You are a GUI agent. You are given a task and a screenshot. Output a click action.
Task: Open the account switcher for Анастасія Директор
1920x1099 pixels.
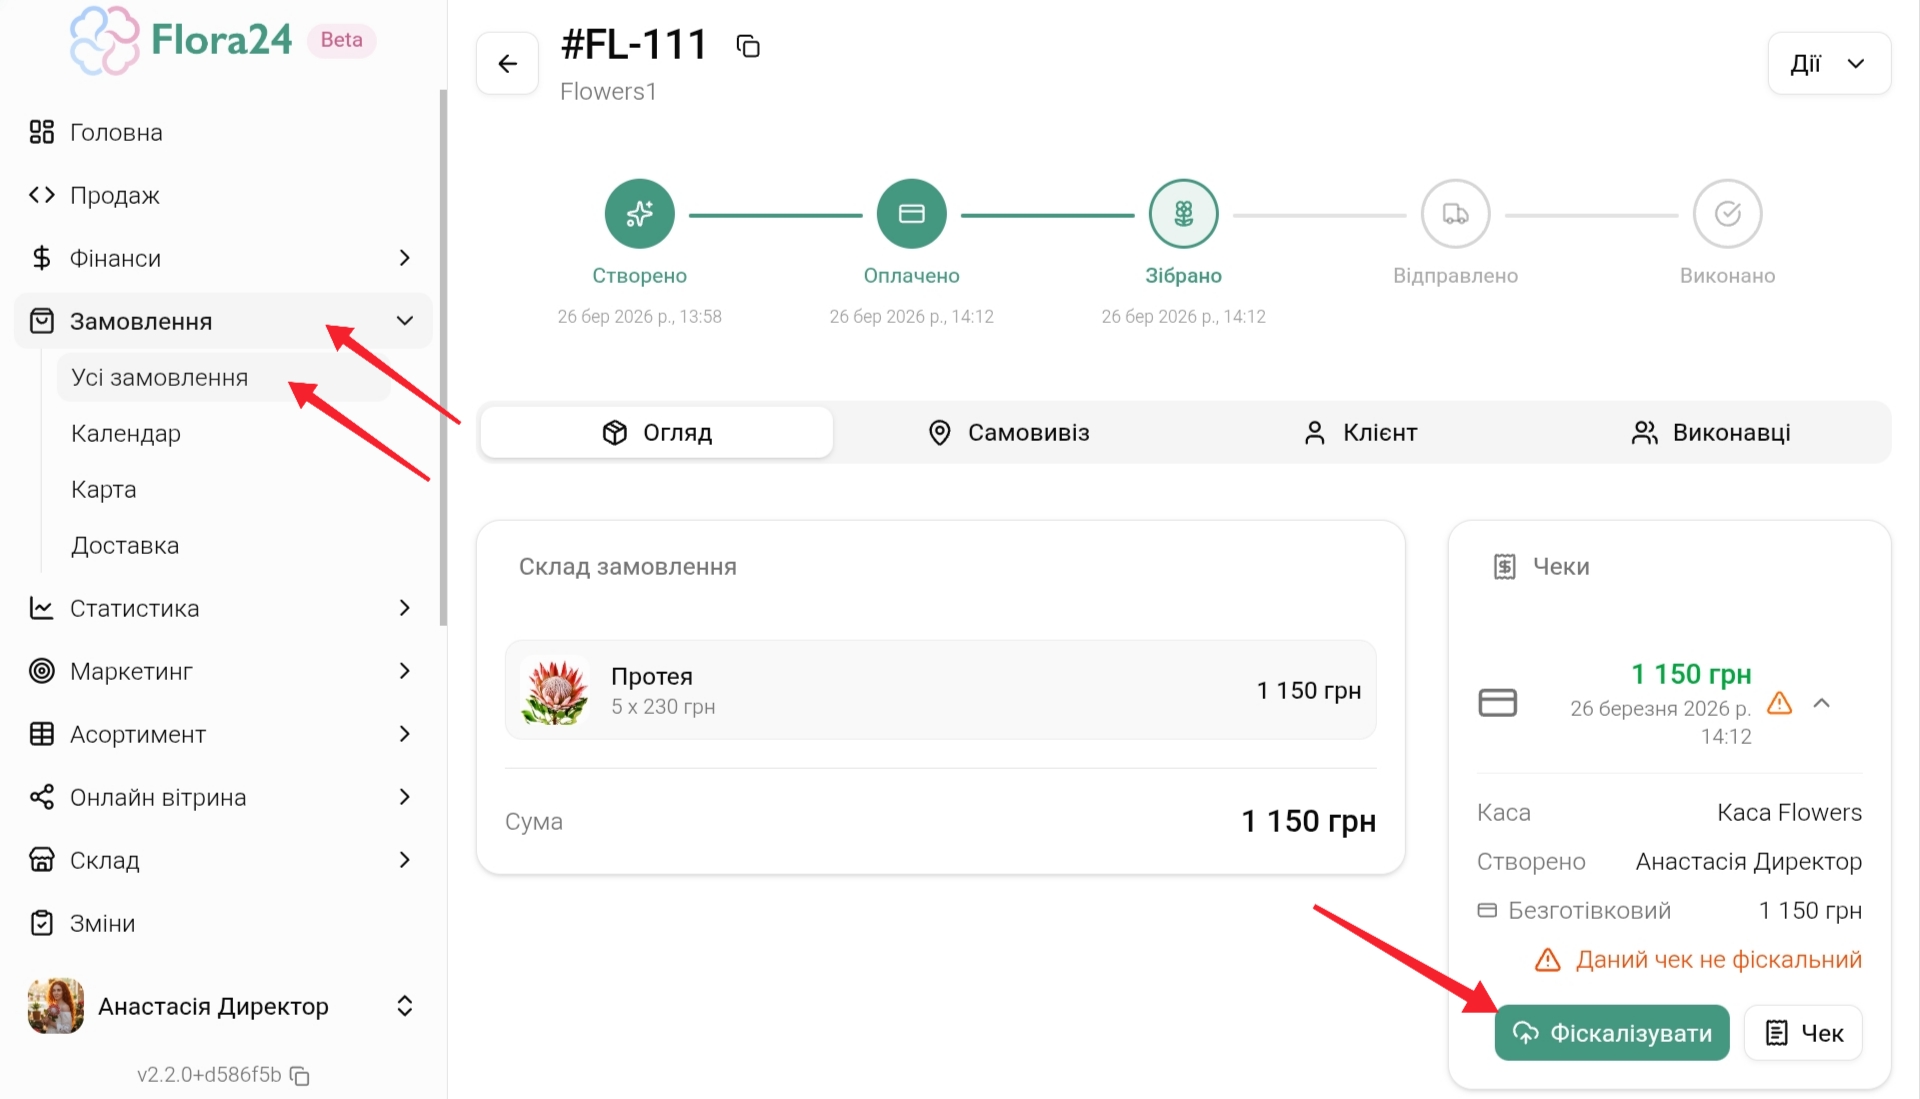[405, 1006]
